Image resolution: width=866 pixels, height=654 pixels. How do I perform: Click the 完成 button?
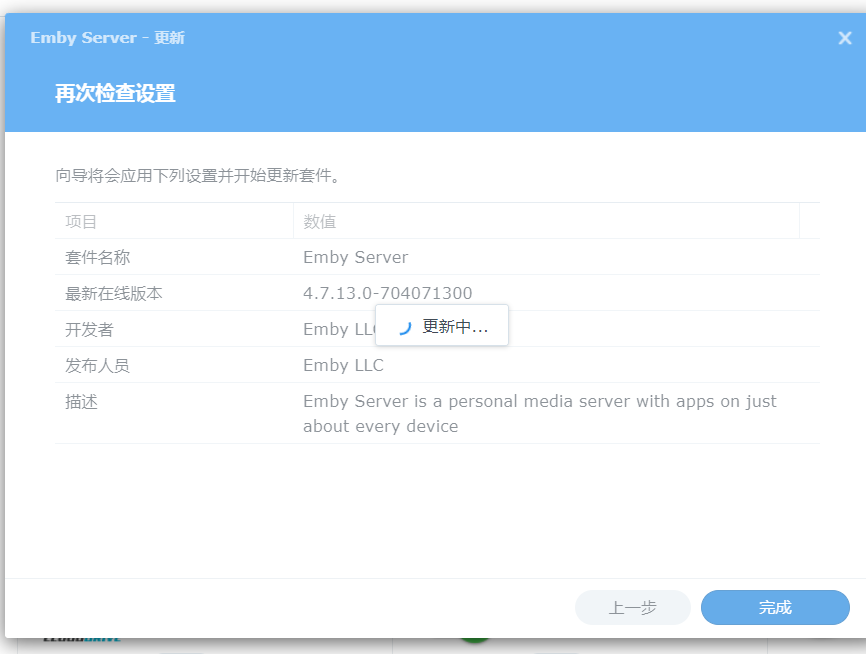tap(775, 608)
